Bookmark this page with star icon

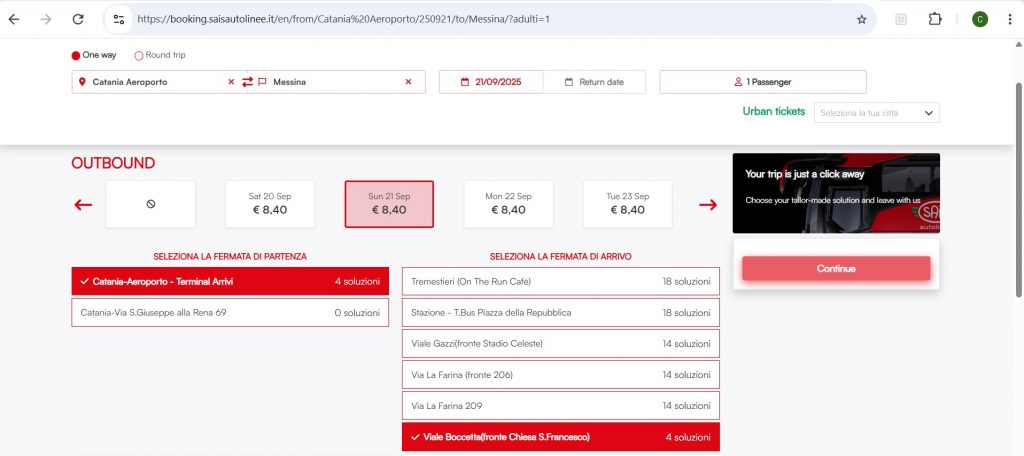coord(861,19)
